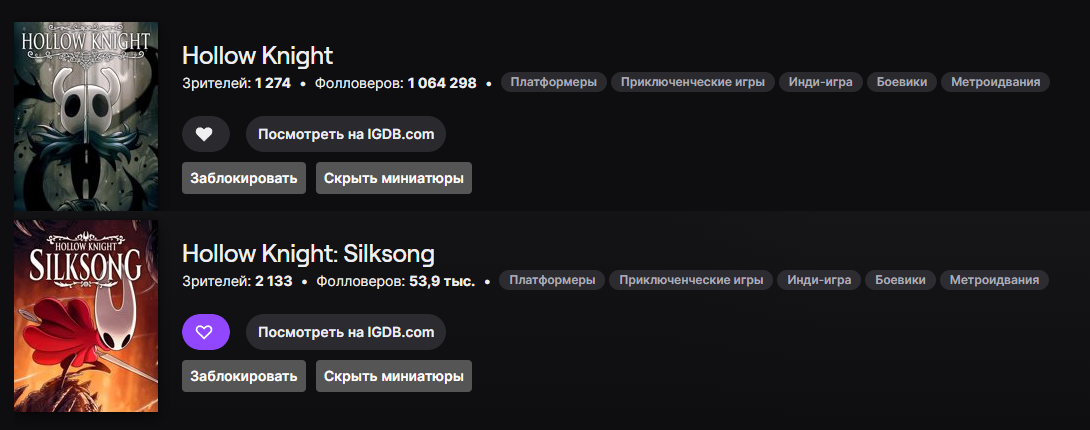Open Hollow Knight: Silksong cover thumbnail
The image size is (1090, 430).
pyautogui.click(x=86, y=316)
